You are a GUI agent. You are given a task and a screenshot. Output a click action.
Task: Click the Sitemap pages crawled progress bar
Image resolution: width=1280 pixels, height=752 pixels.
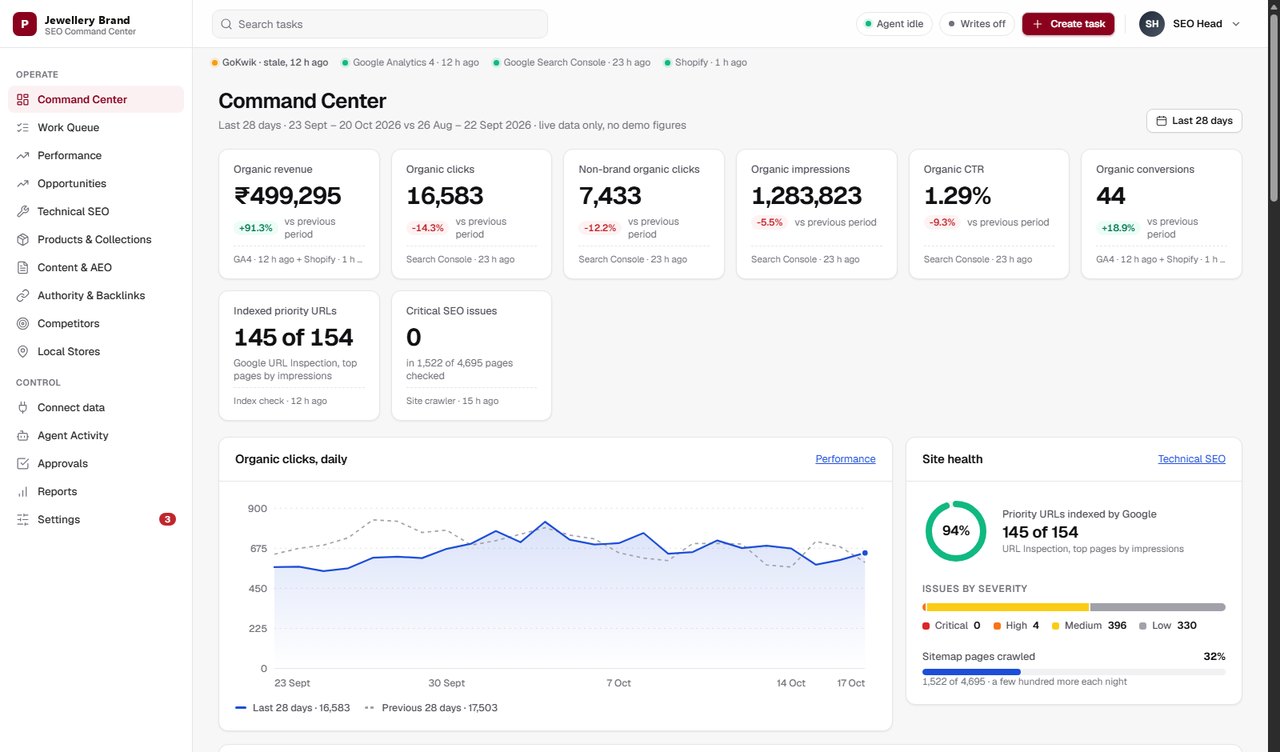(1073, 672)
